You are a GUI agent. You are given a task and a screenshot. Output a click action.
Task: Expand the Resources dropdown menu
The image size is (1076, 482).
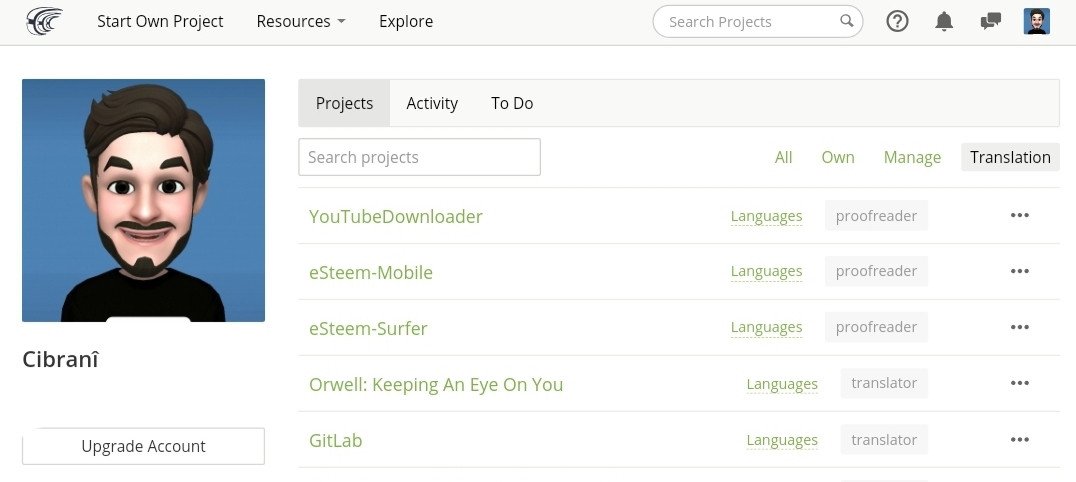301,21
